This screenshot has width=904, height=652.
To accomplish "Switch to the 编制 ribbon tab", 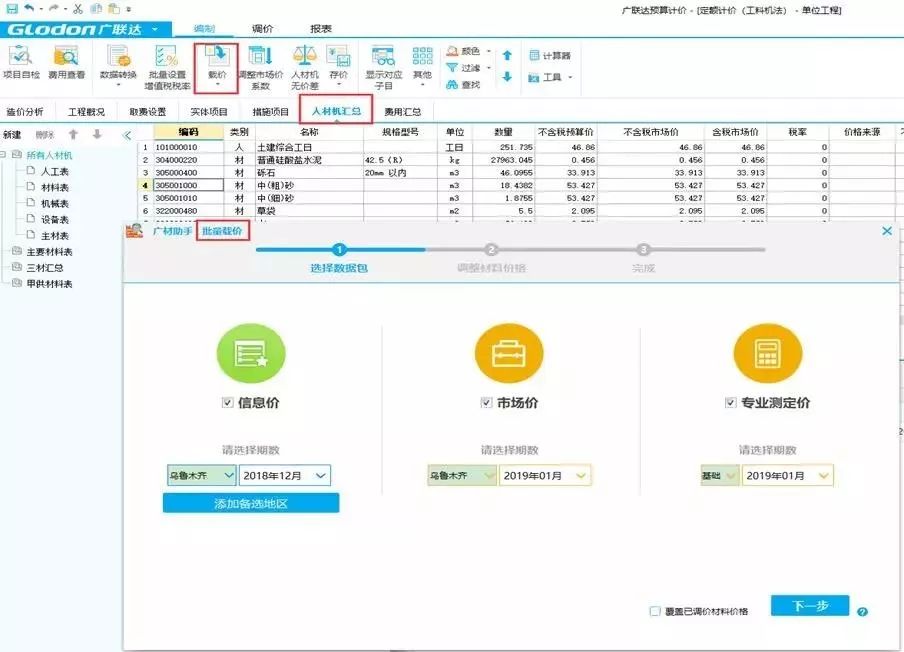I will coord(204,29).
